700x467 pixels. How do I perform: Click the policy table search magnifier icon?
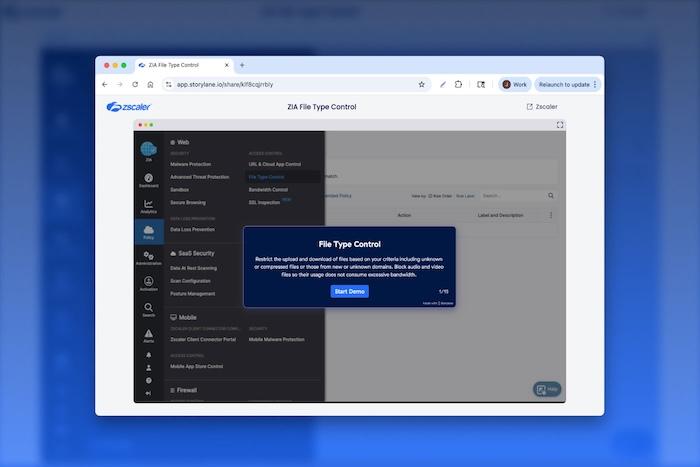551,196
